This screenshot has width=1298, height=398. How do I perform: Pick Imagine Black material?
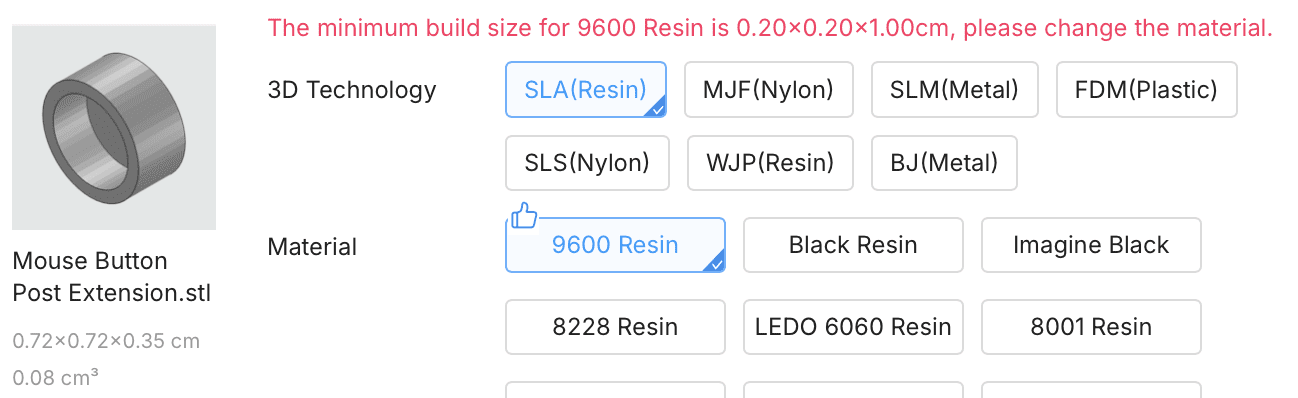[1091, 245]
